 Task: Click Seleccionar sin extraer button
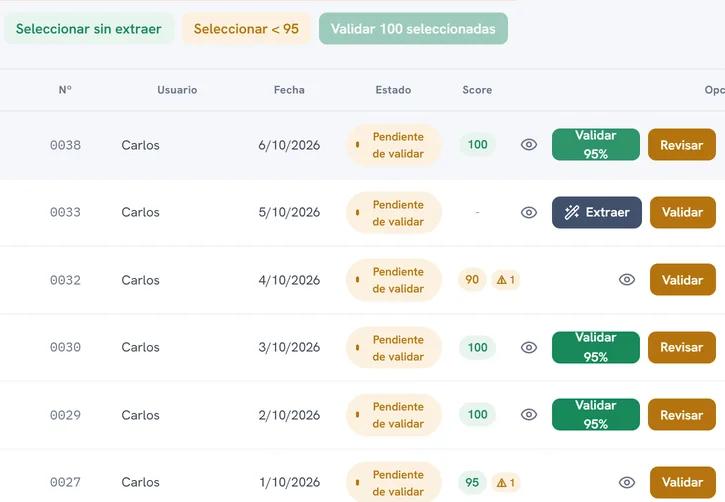(89, 29)
